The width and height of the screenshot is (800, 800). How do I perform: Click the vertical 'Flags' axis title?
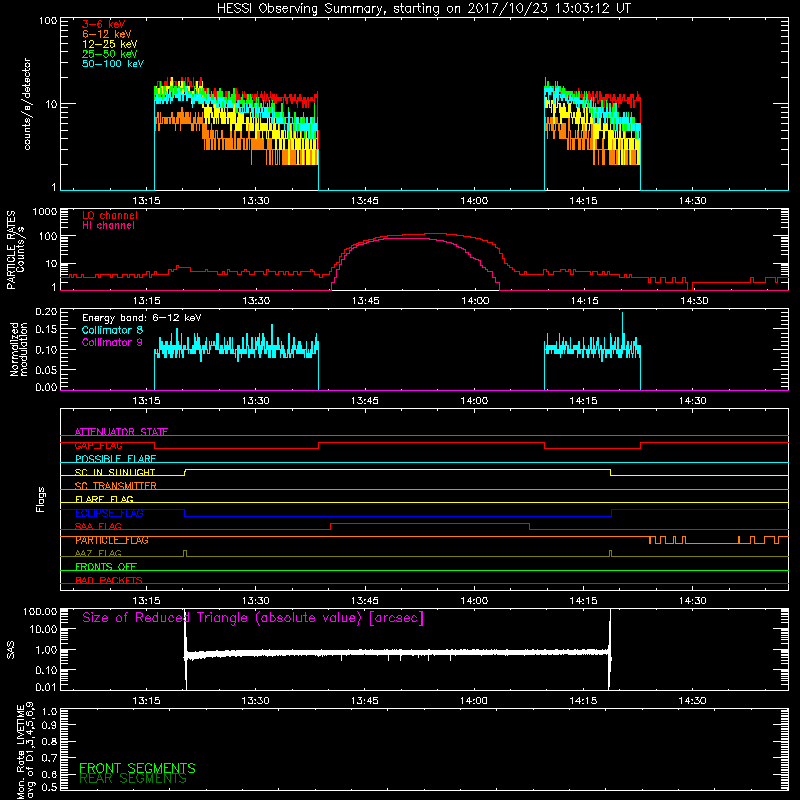coord(40,499)
